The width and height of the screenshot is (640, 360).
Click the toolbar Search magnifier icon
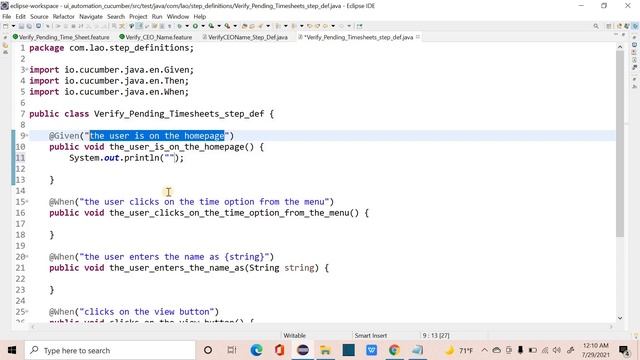pyautogui.click(x=596, y=26)
